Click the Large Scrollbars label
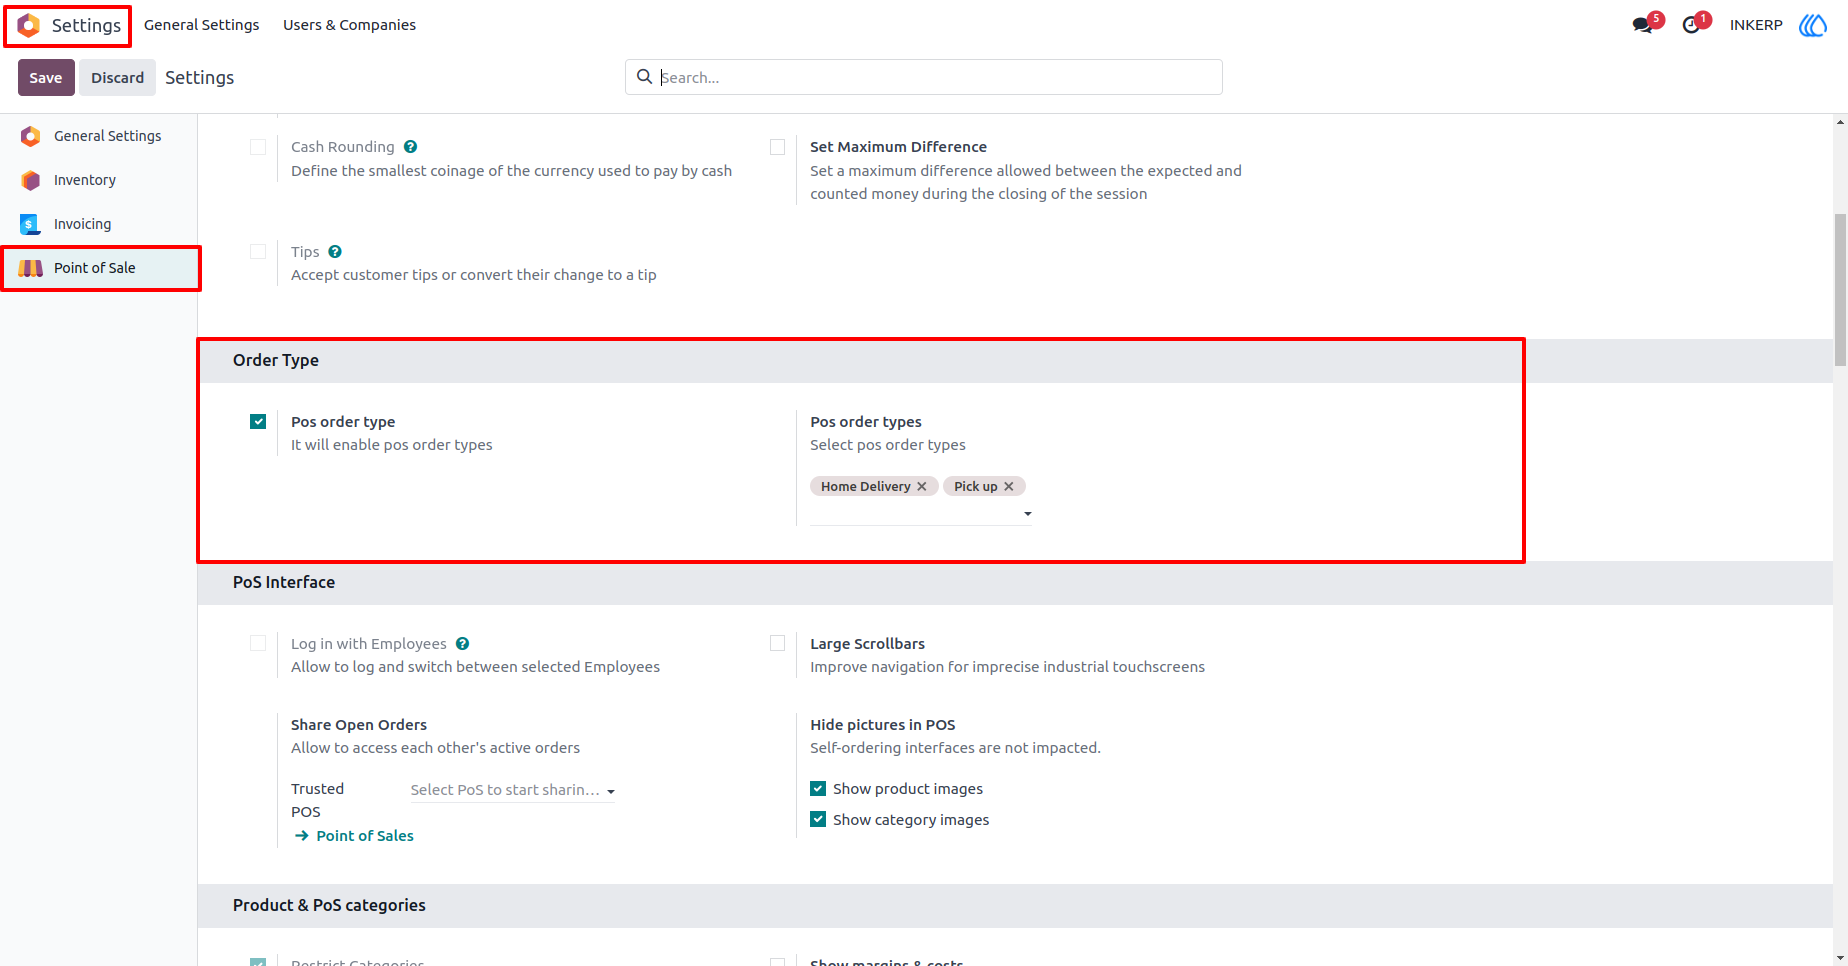This screenshot has width=1848, height=966. pos(867,644)
